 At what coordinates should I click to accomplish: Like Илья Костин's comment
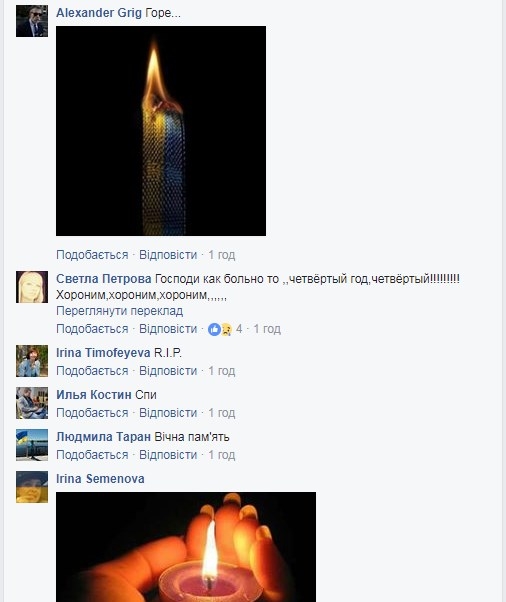point(92,413)
